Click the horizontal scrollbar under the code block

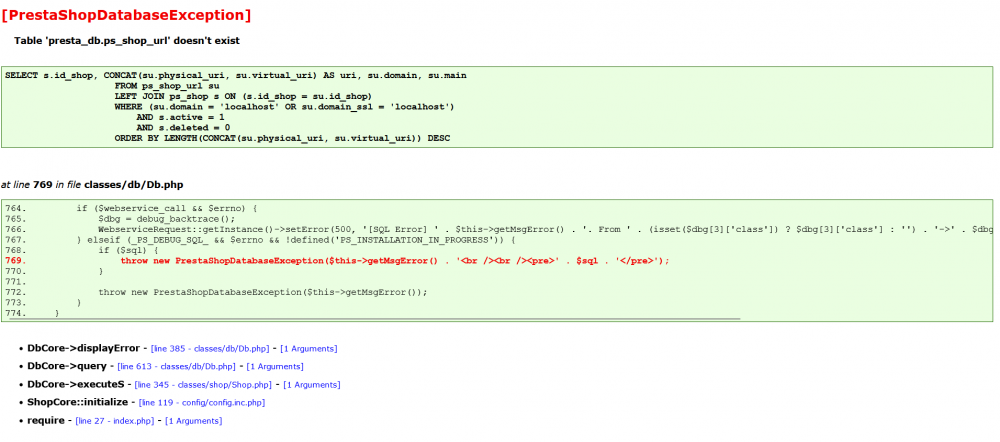click(x=372, y=317)
